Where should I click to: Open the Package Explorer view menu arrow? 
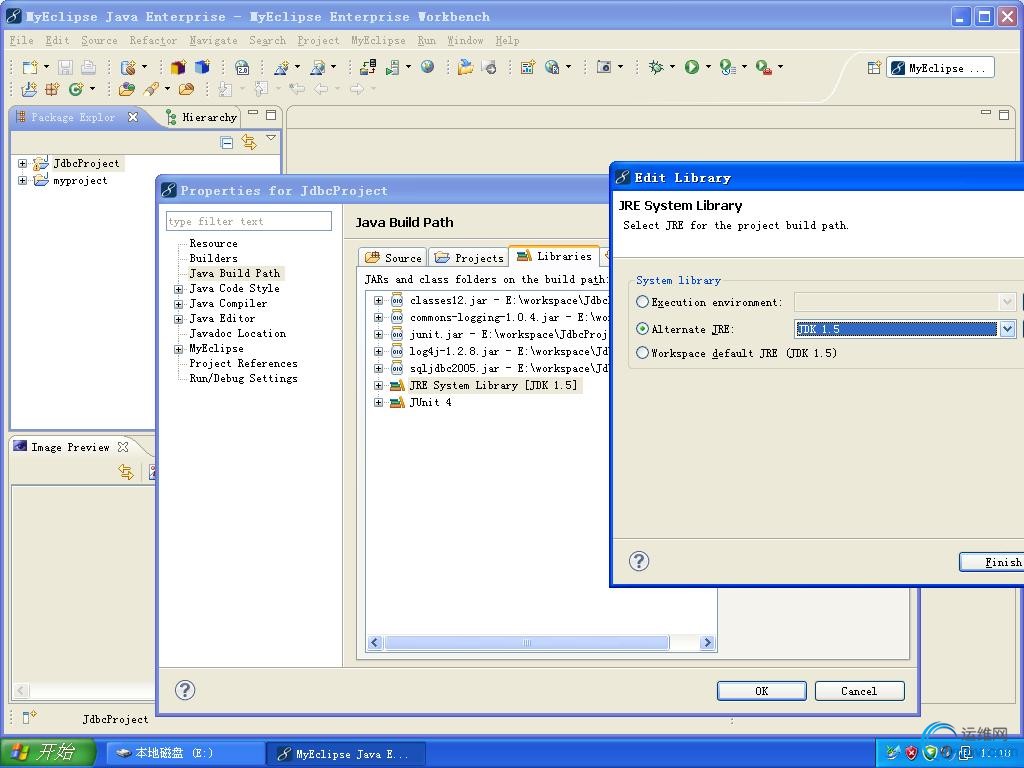(x=271, y=138)
